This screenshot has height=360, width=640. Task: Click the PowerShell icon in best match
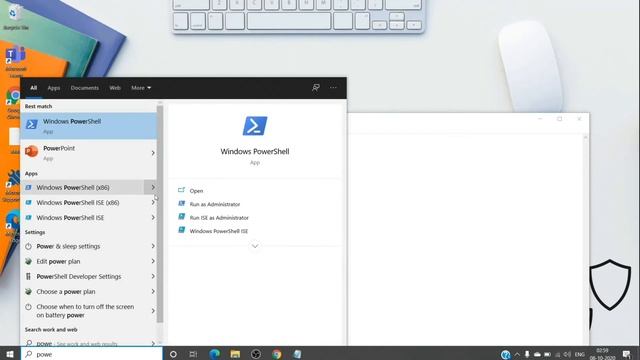[32, 124]
